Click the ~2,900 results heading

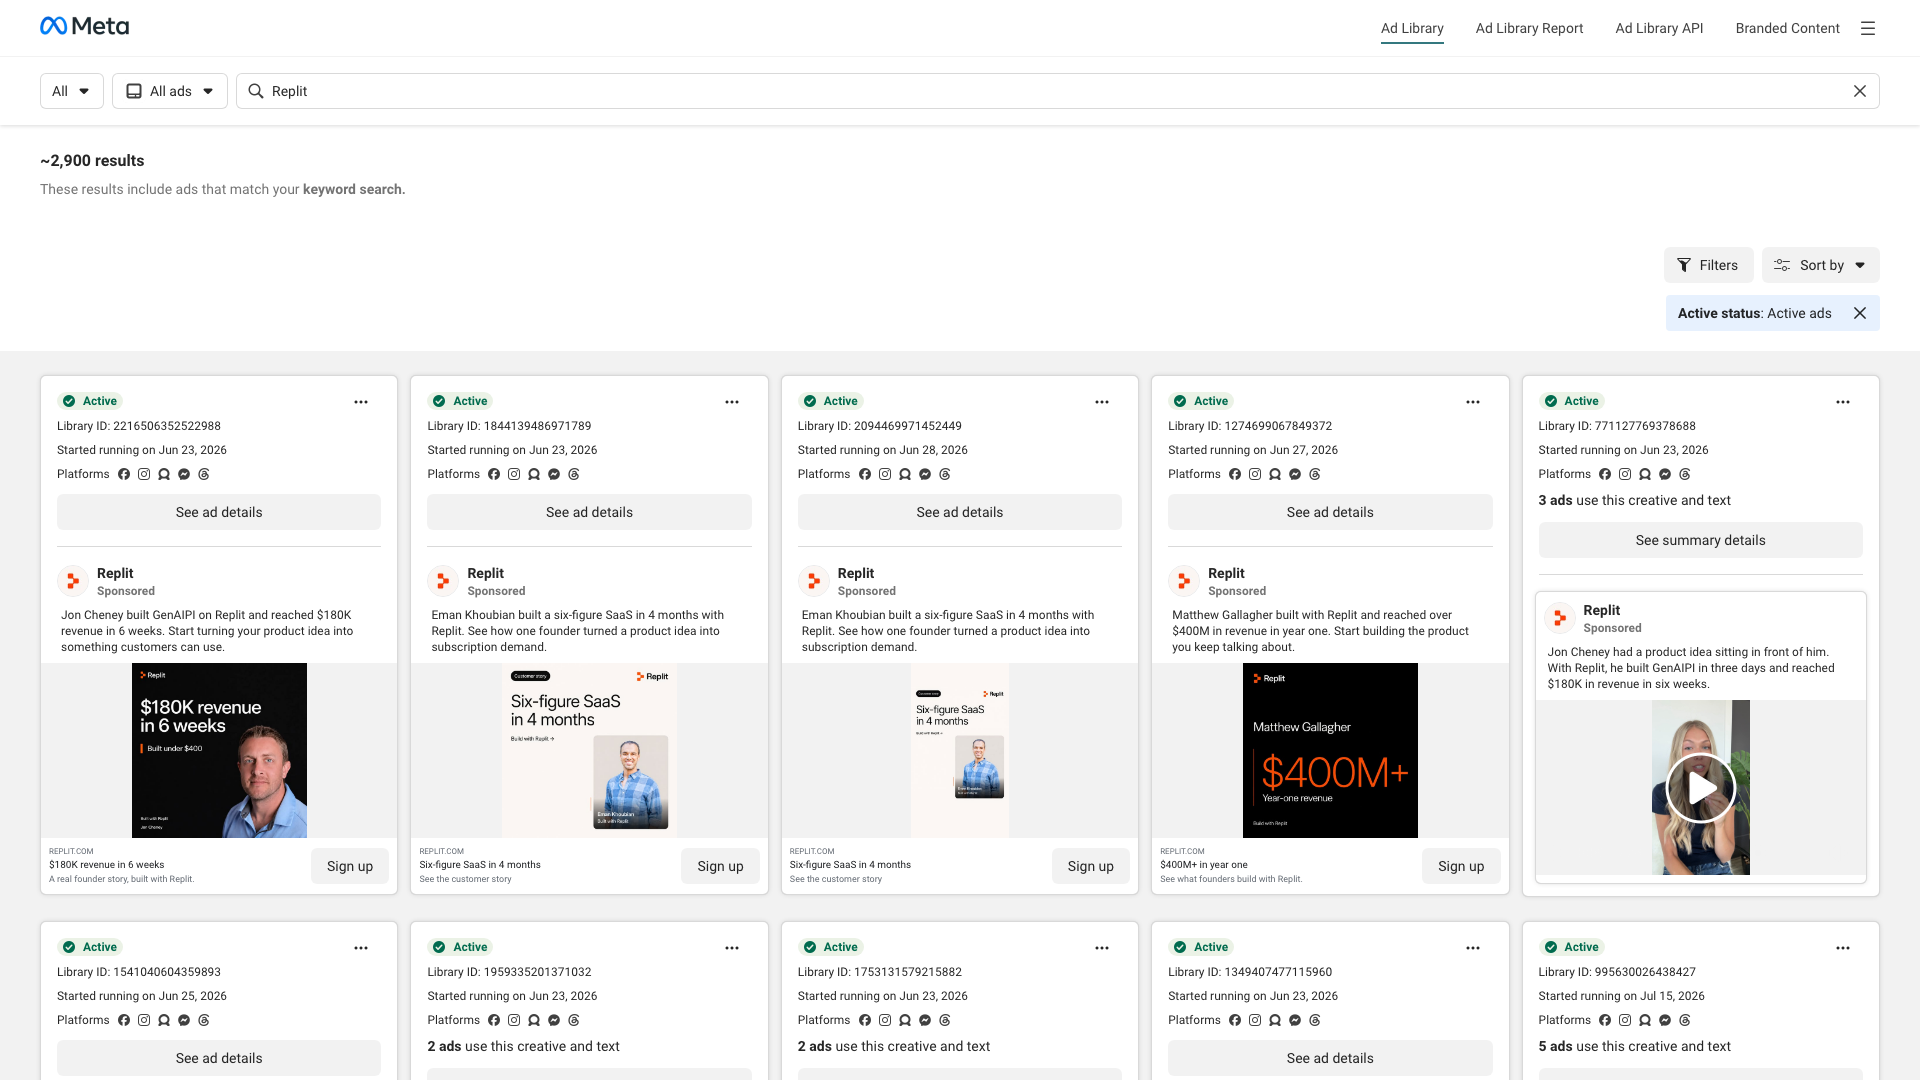[x=92, y=161]
